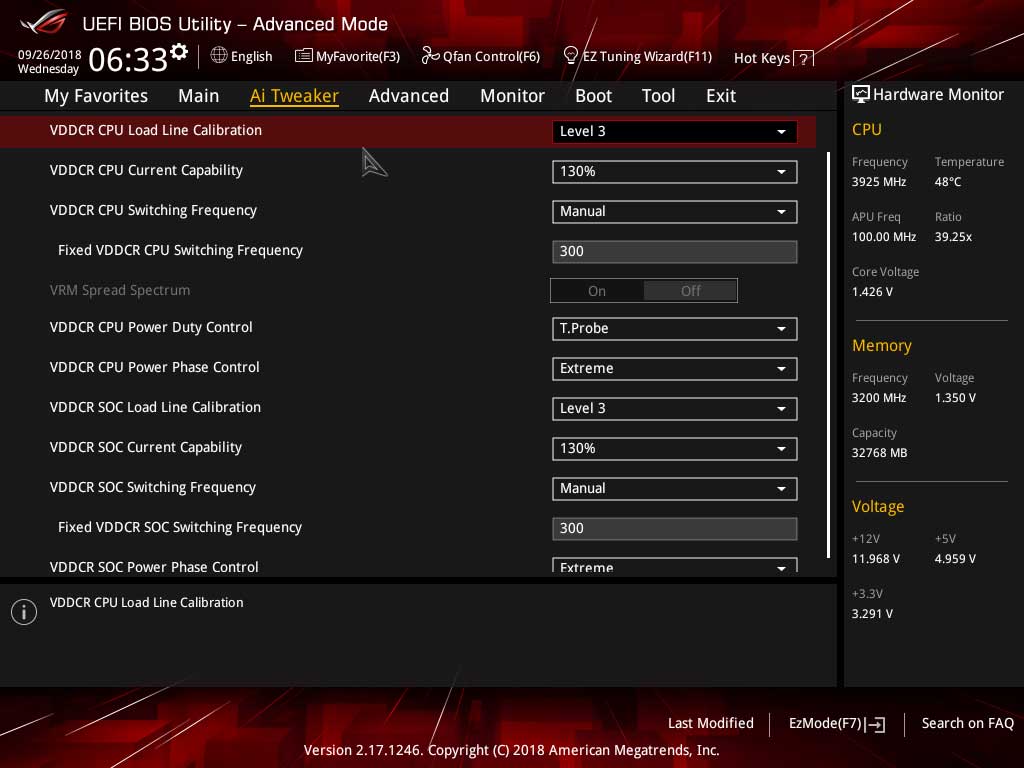The width and height of the screenshot is (1024, 768).
Task: Select the Ai Tweaker tab
Action: click(x=294, y=96)
